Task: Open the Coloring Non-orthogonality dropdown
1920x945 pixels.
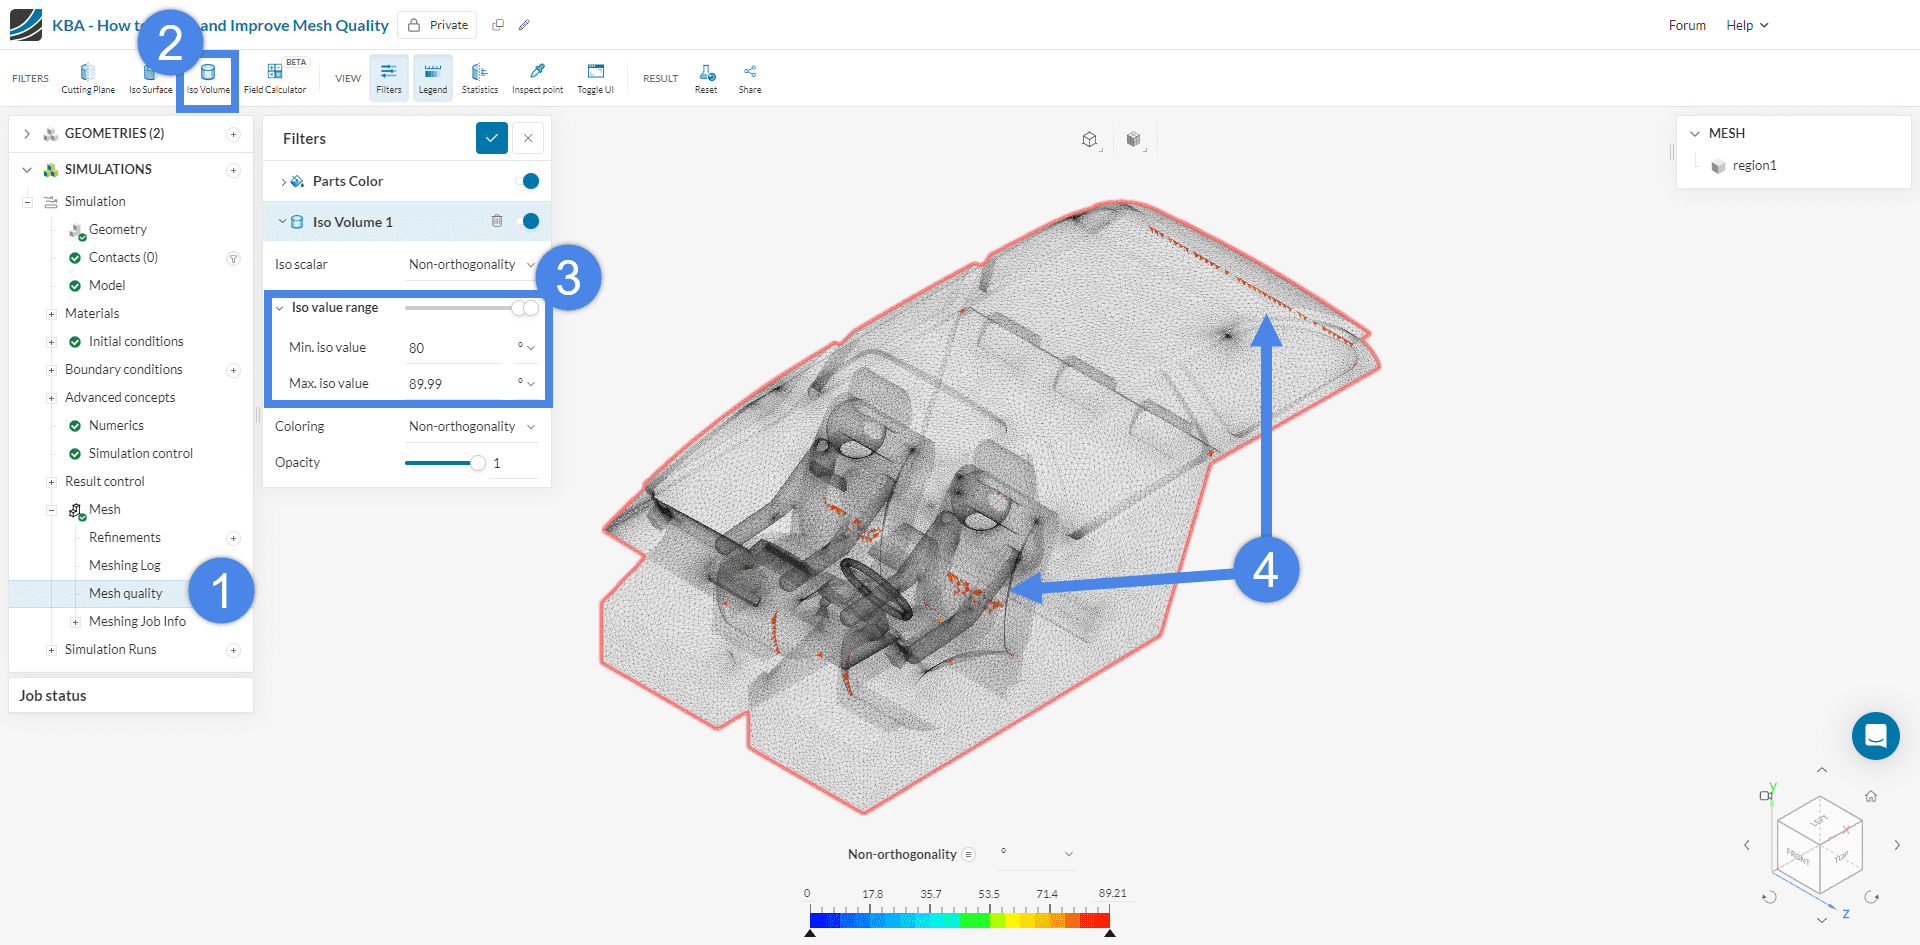Action: pyautogui.click(x=471, y=427)
